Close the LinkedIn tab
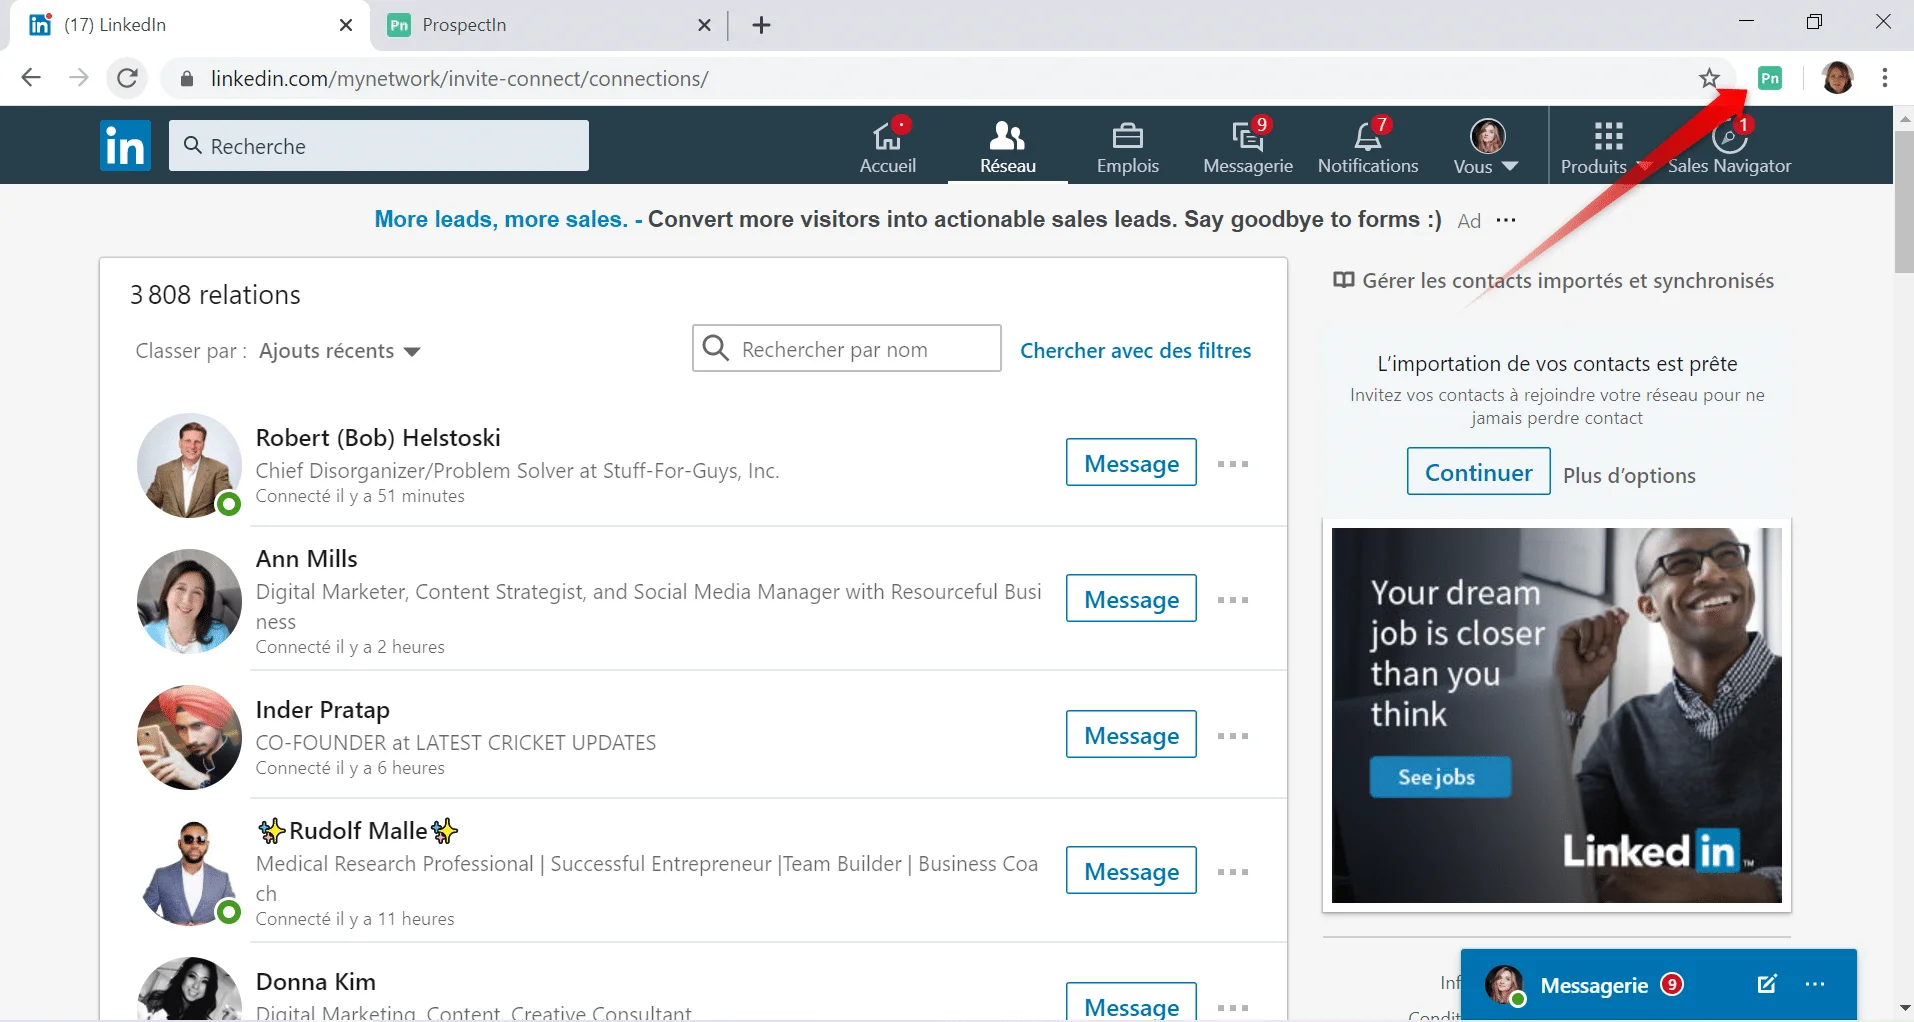The width and height of the screenshot is (1914, 1022). click(x=346, y=25)
